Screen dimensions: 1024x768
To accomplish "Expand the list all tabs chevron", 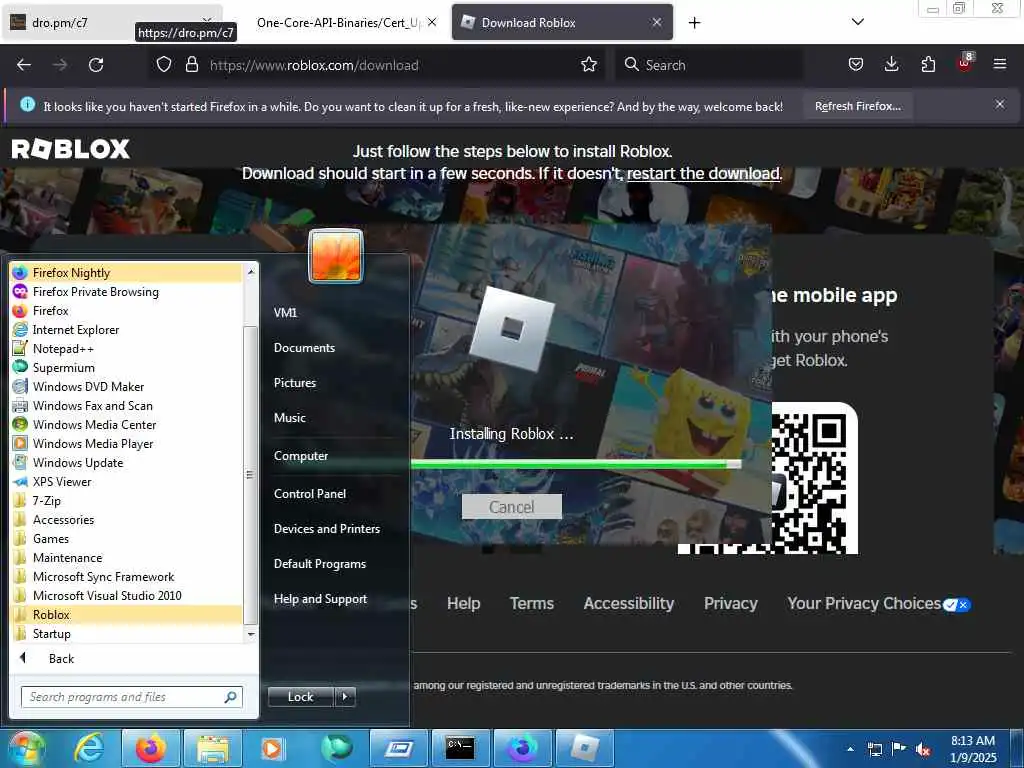I will pos(858,22).
